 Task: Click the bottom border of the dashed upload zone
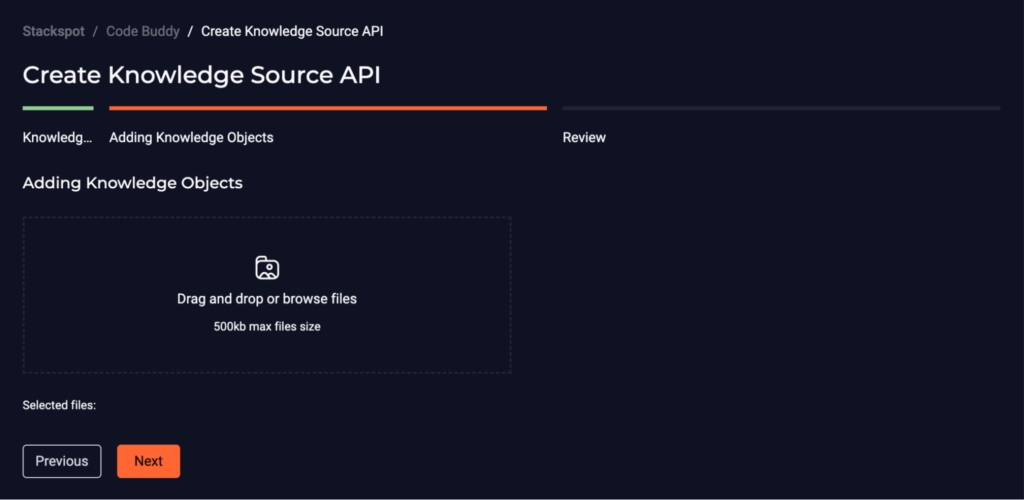pyautogui.click(x=267, y=373)
